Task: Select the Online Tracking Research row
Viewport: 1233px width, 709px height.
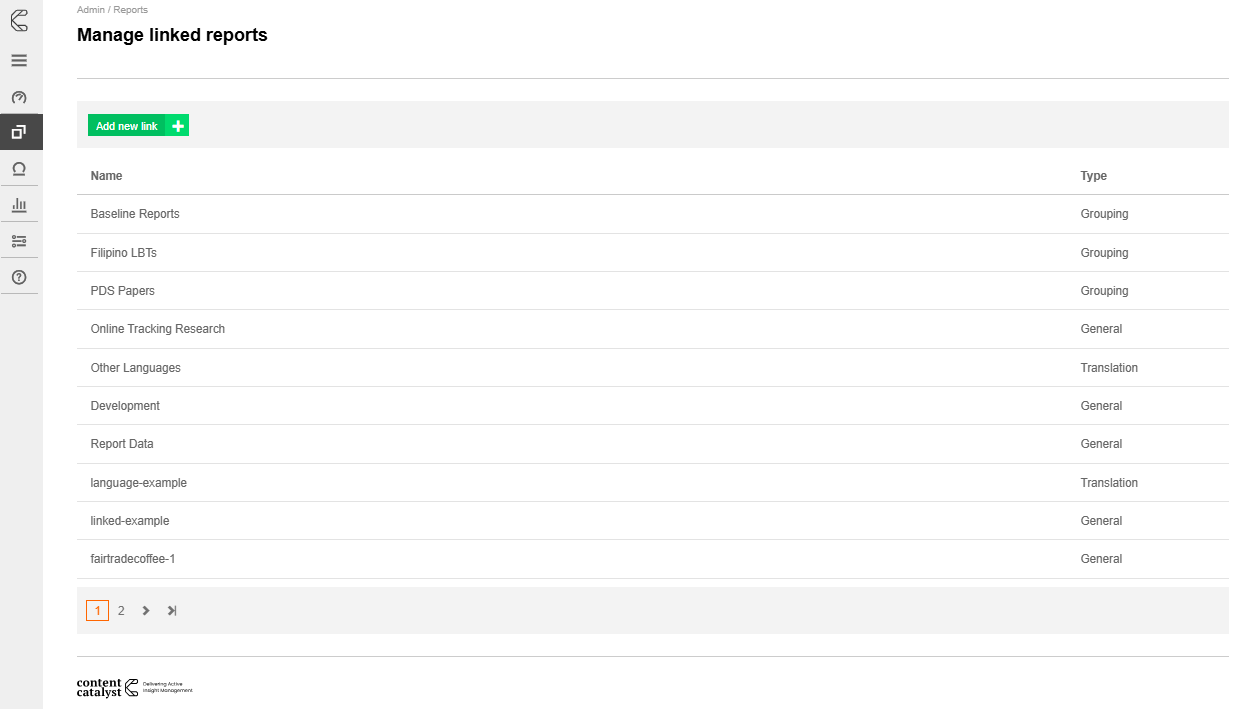Action: pyautogui.click(x=652, y=329)
